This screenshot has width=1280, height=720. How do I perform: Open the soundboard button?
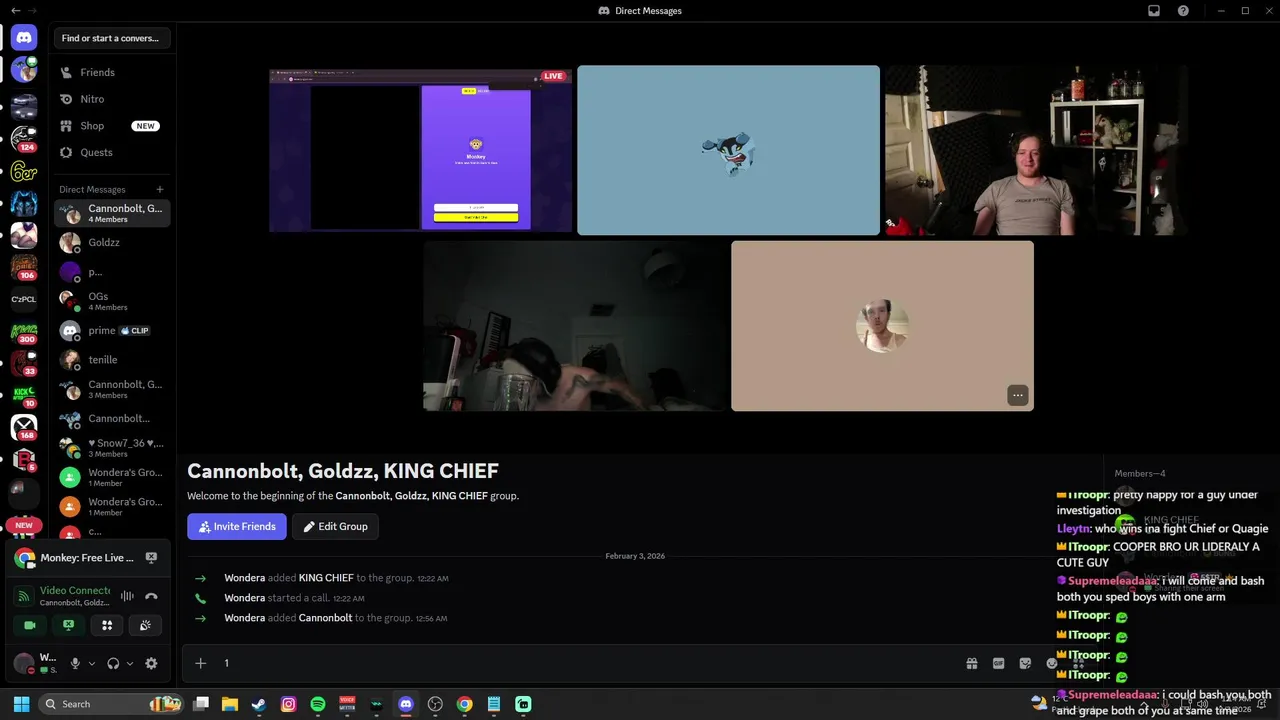[145, 625]
